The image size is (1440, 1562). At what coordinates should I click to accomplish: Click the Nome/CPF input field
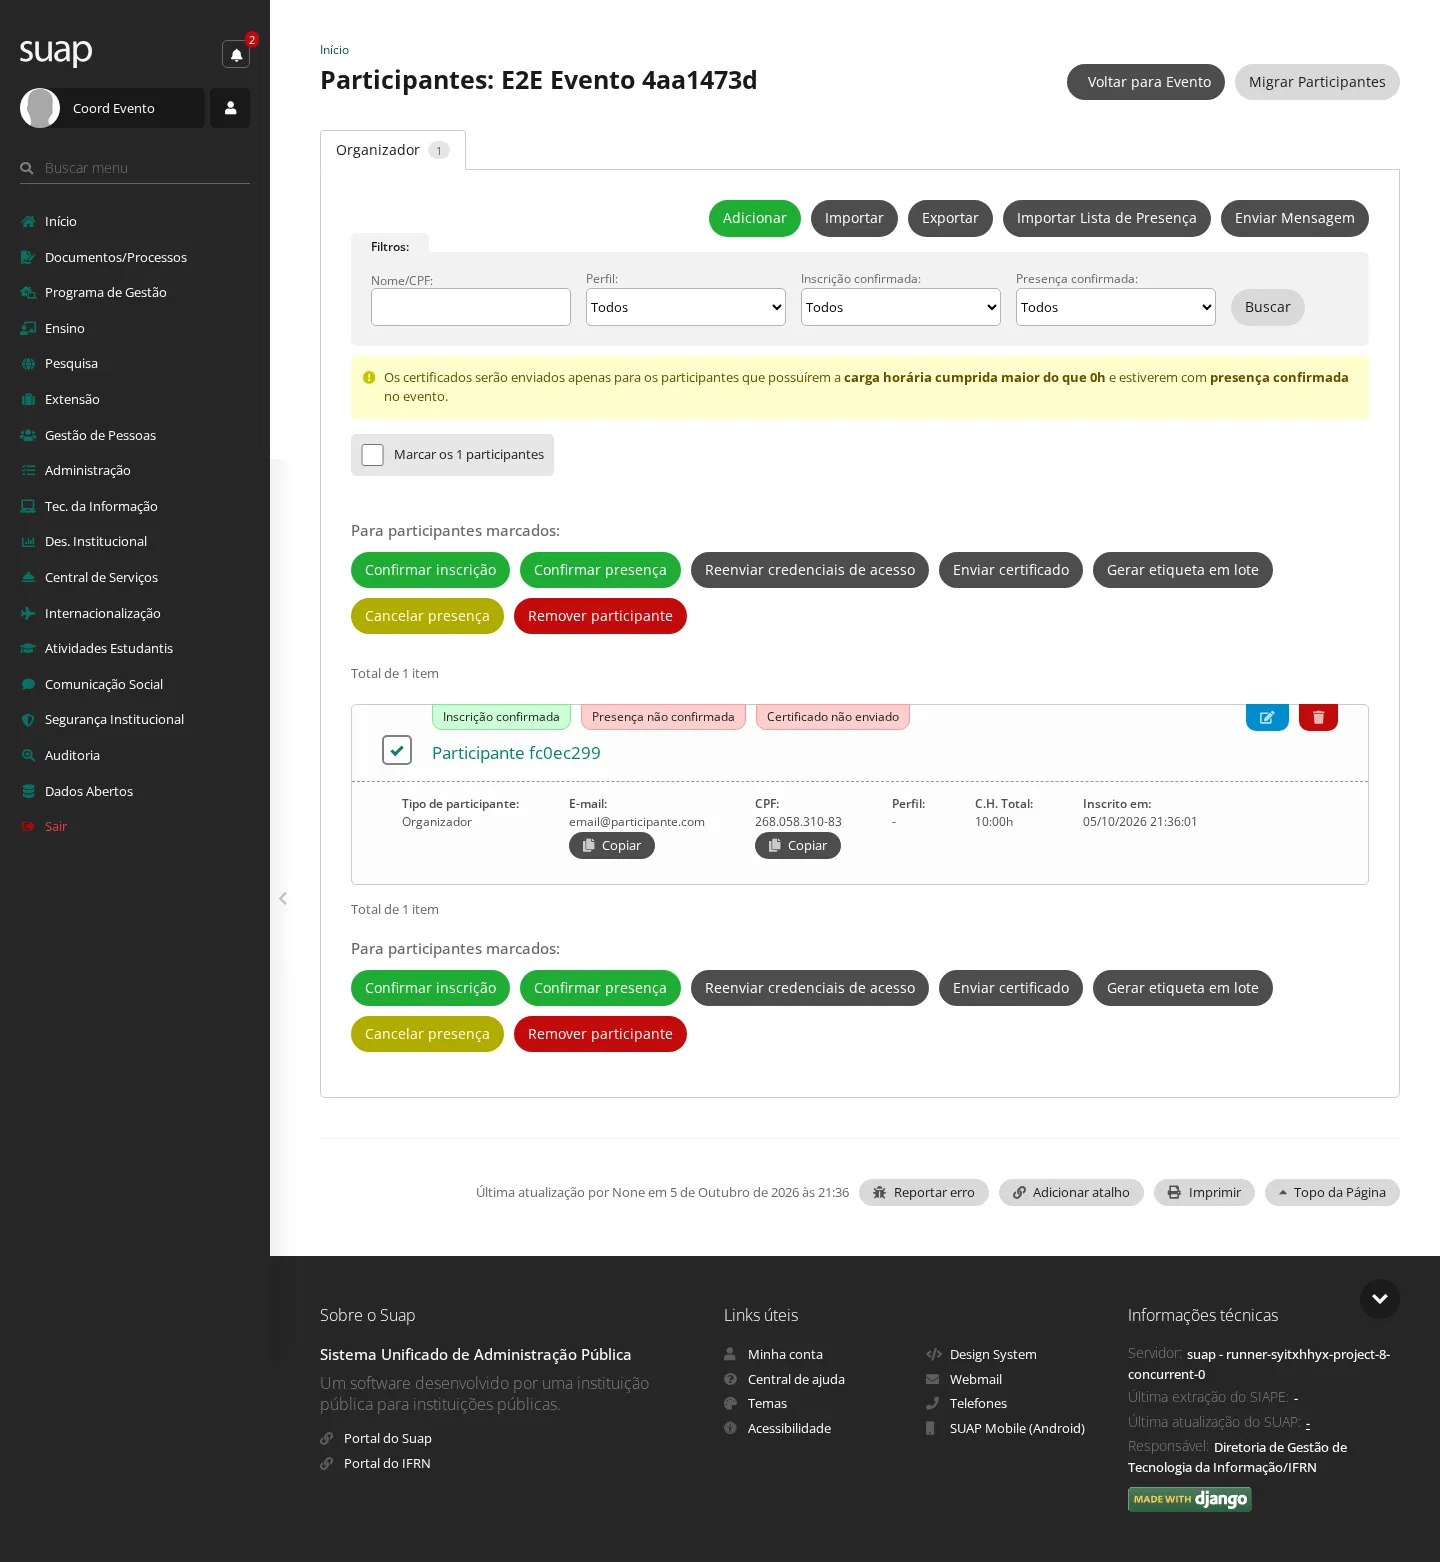tap(471, 307)
